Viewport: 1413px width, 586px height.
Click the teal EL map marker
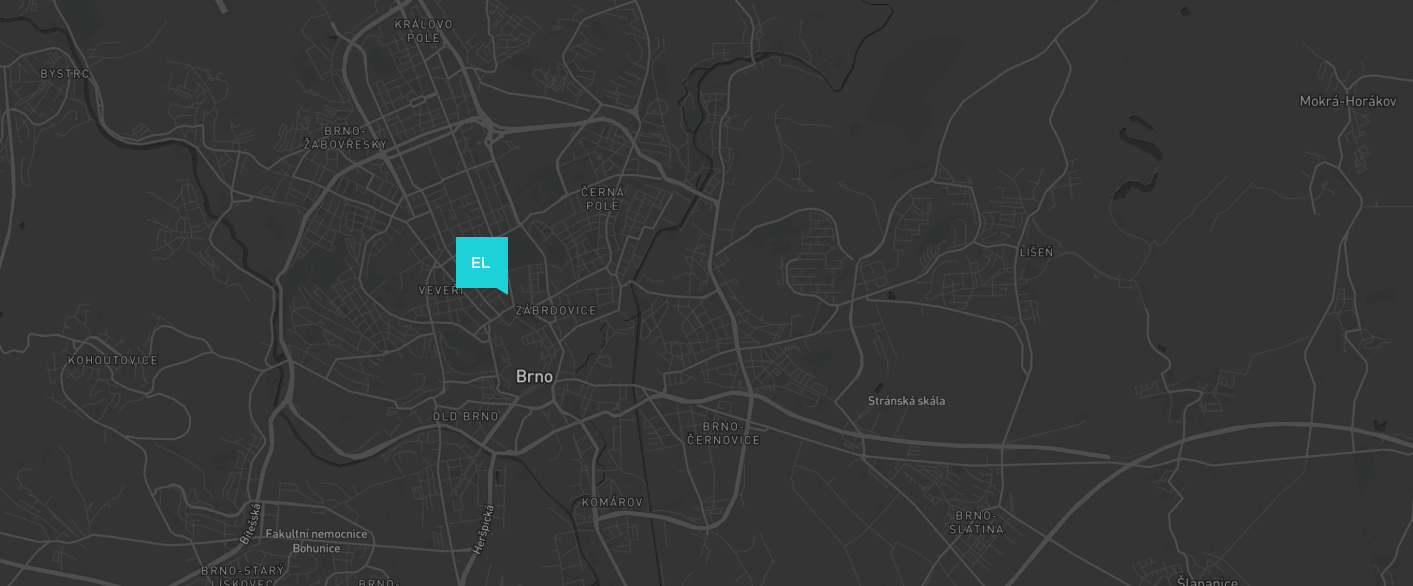click(482, 264)
